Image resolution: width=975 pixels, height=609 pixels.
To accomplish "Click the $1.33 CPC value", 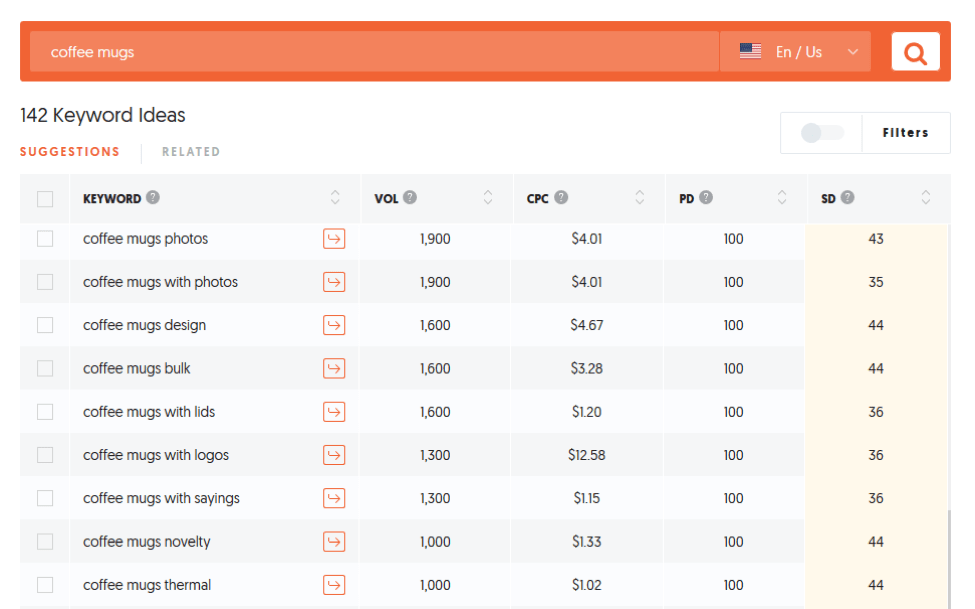I will pos(586,541).
